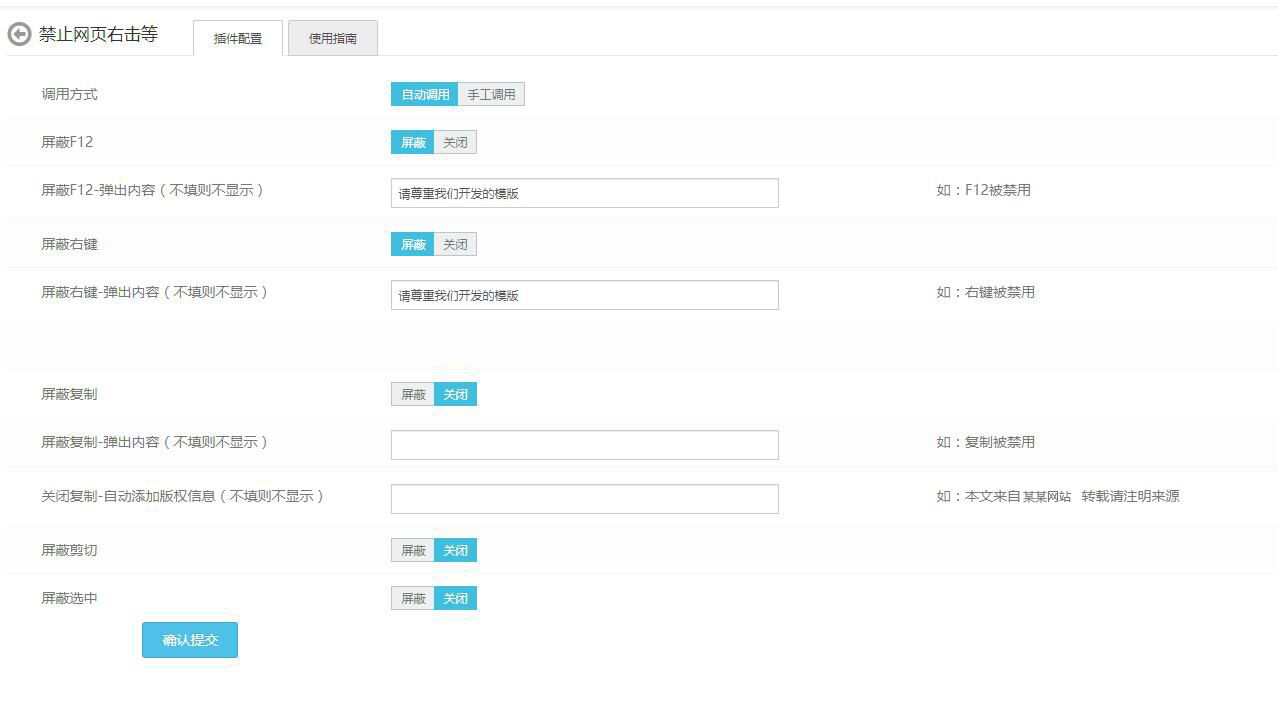Click the back arrow icon beside 禁止网页右击等
Viewport: 1278px width, 721px height.
pyautogui.click(x=19, y=35)
